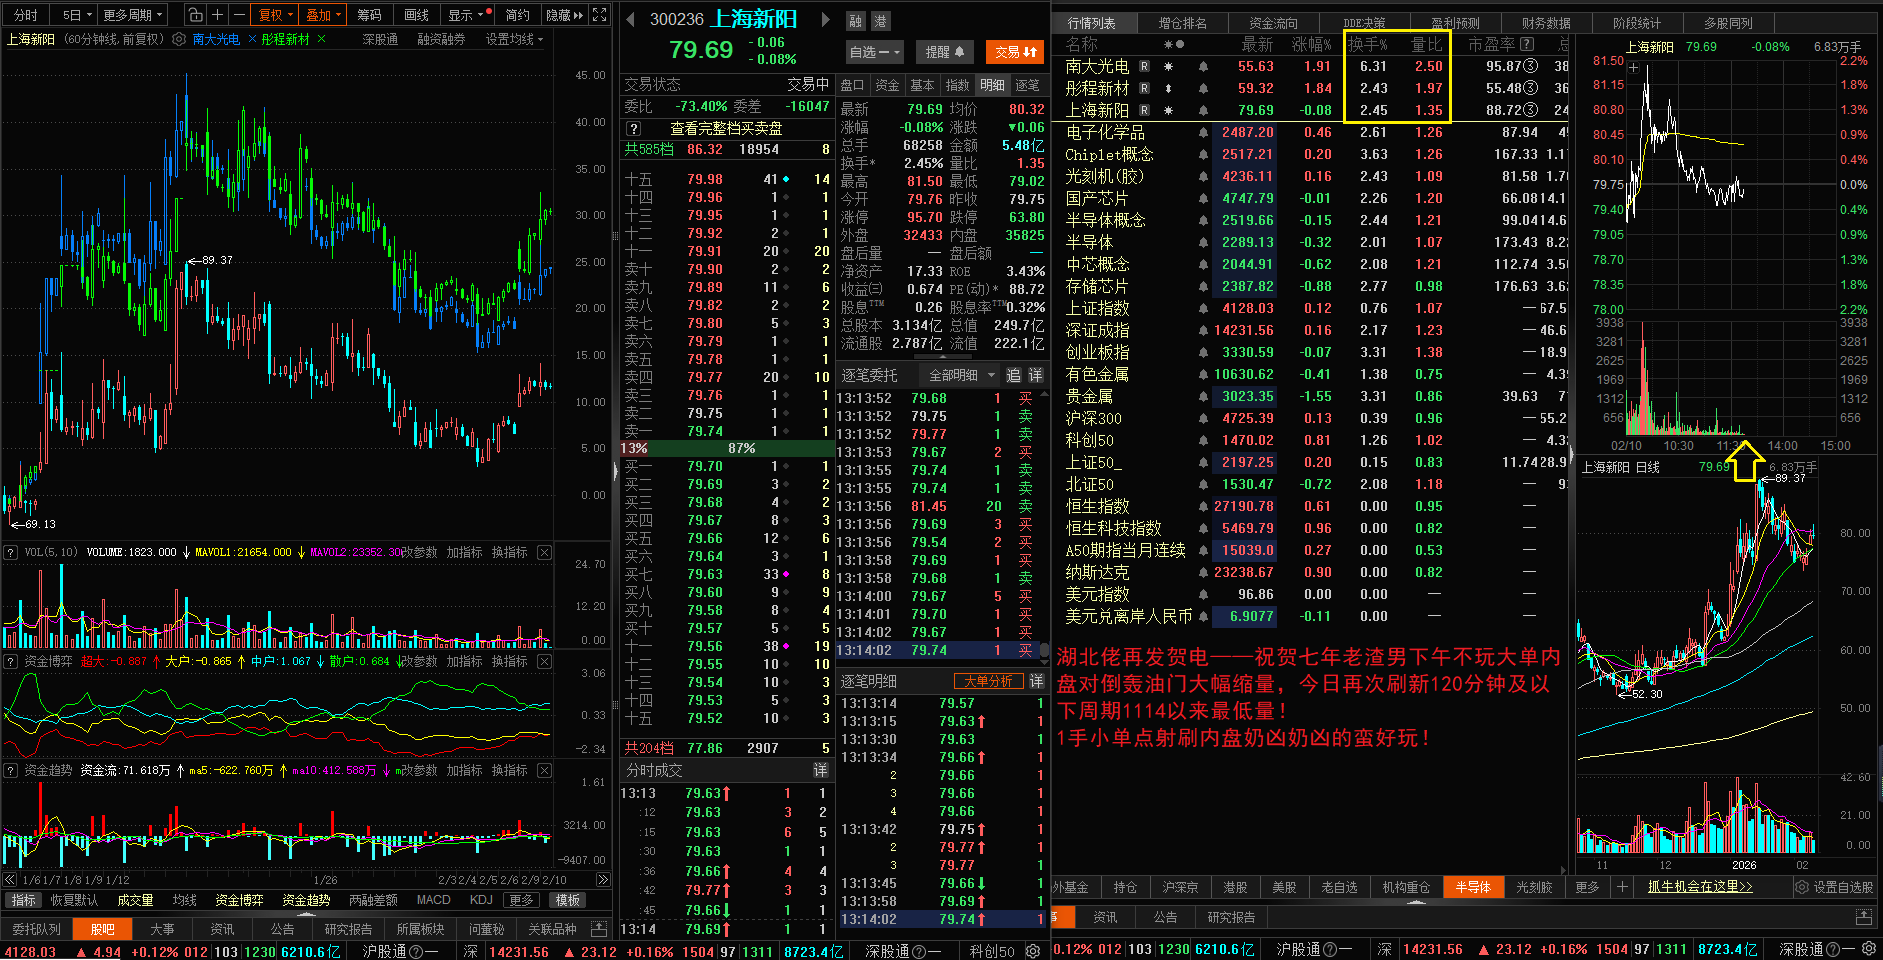Click the 提醒 alert button
The width and height of the screenshot is (1883, 960).
944,52
